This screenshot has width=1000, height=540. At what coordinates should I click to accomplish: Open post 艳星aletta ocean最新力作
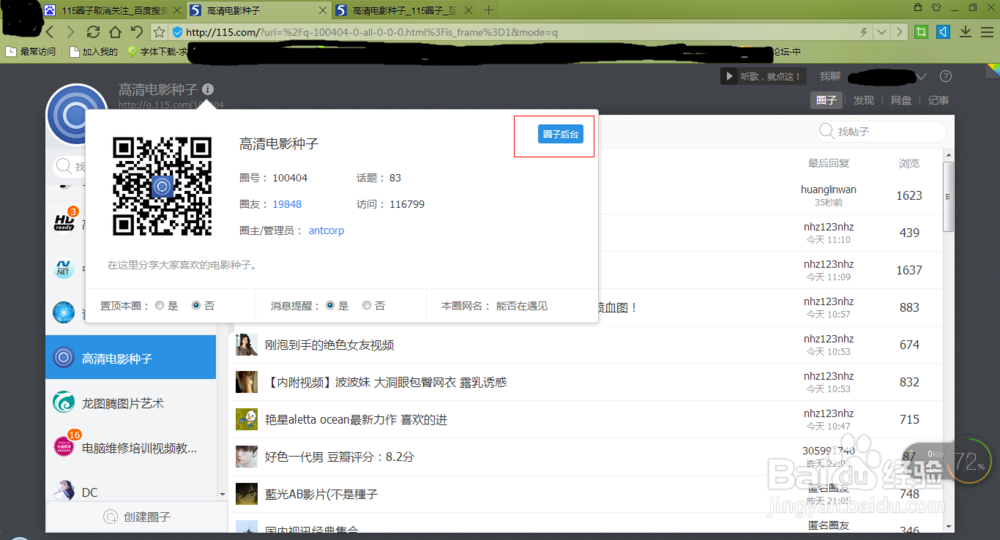coord(356,420)
